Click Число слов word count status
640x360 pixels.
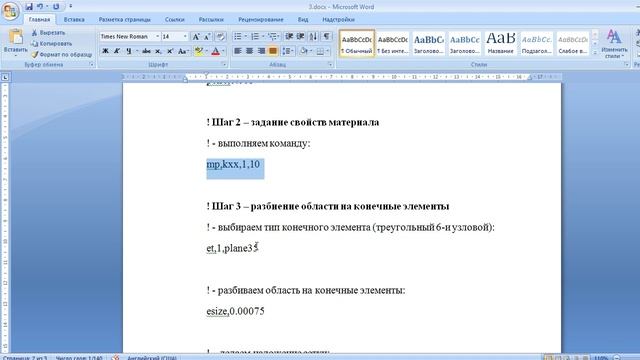pyautogui.click(x=79, y=358)
